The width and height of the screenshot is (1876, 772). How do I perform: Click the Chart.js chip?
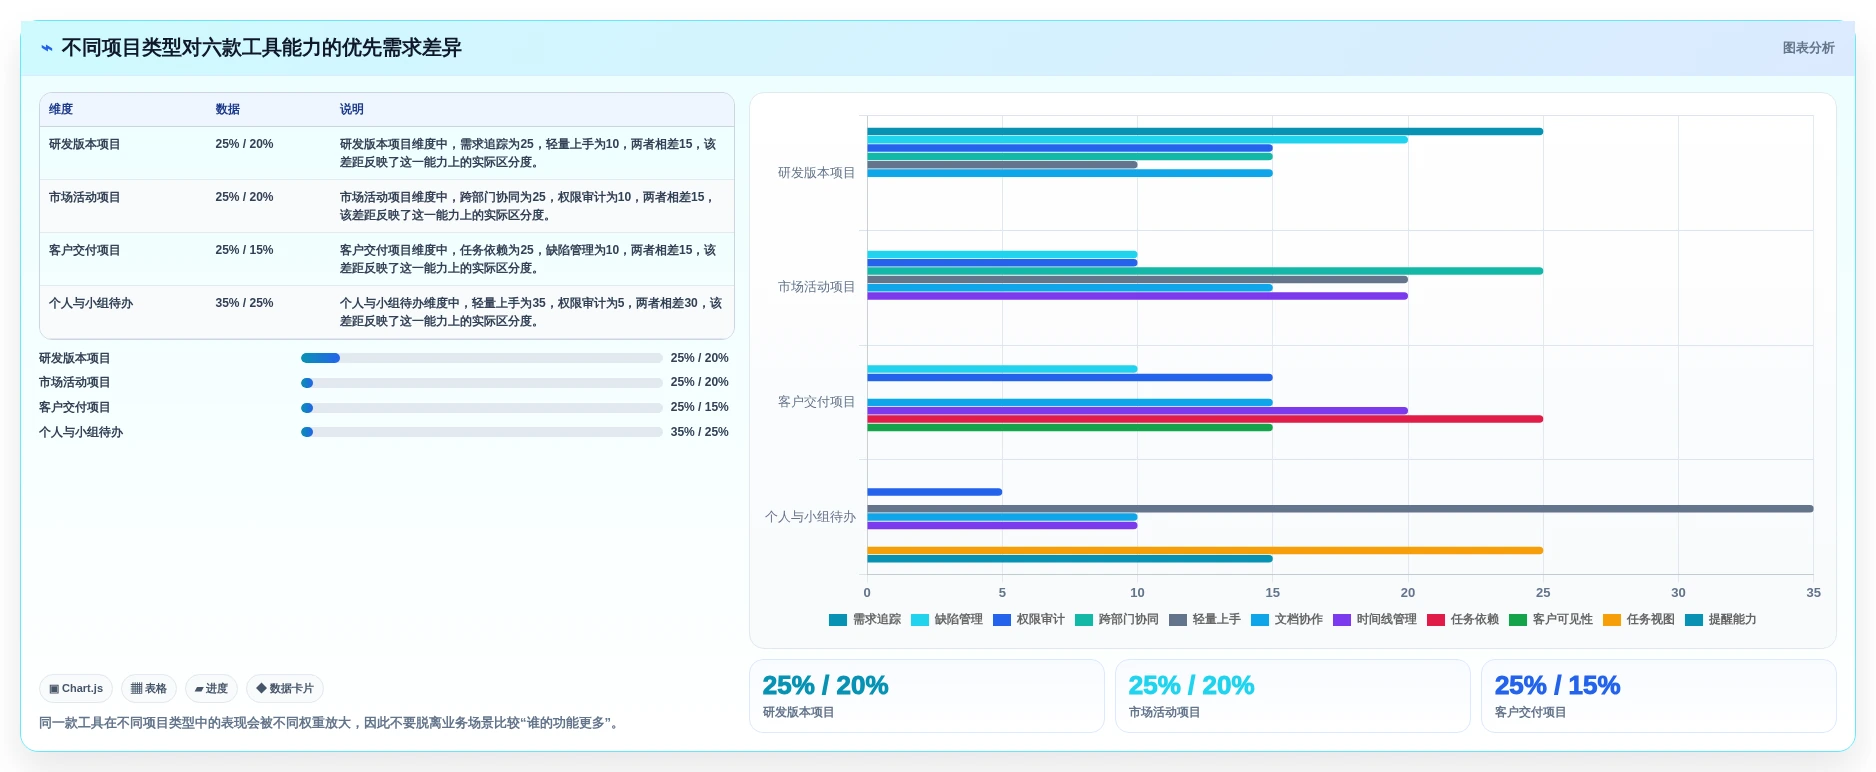tap(76, 688)
